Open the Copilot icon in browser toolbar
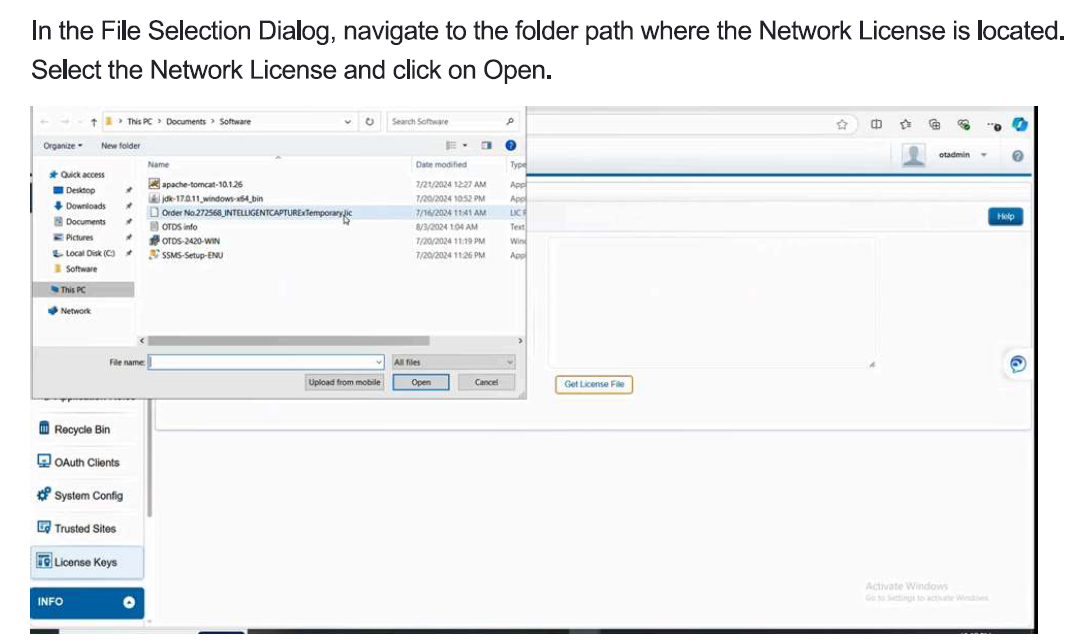This screenshot has height=644, width=1074. 1019,124
